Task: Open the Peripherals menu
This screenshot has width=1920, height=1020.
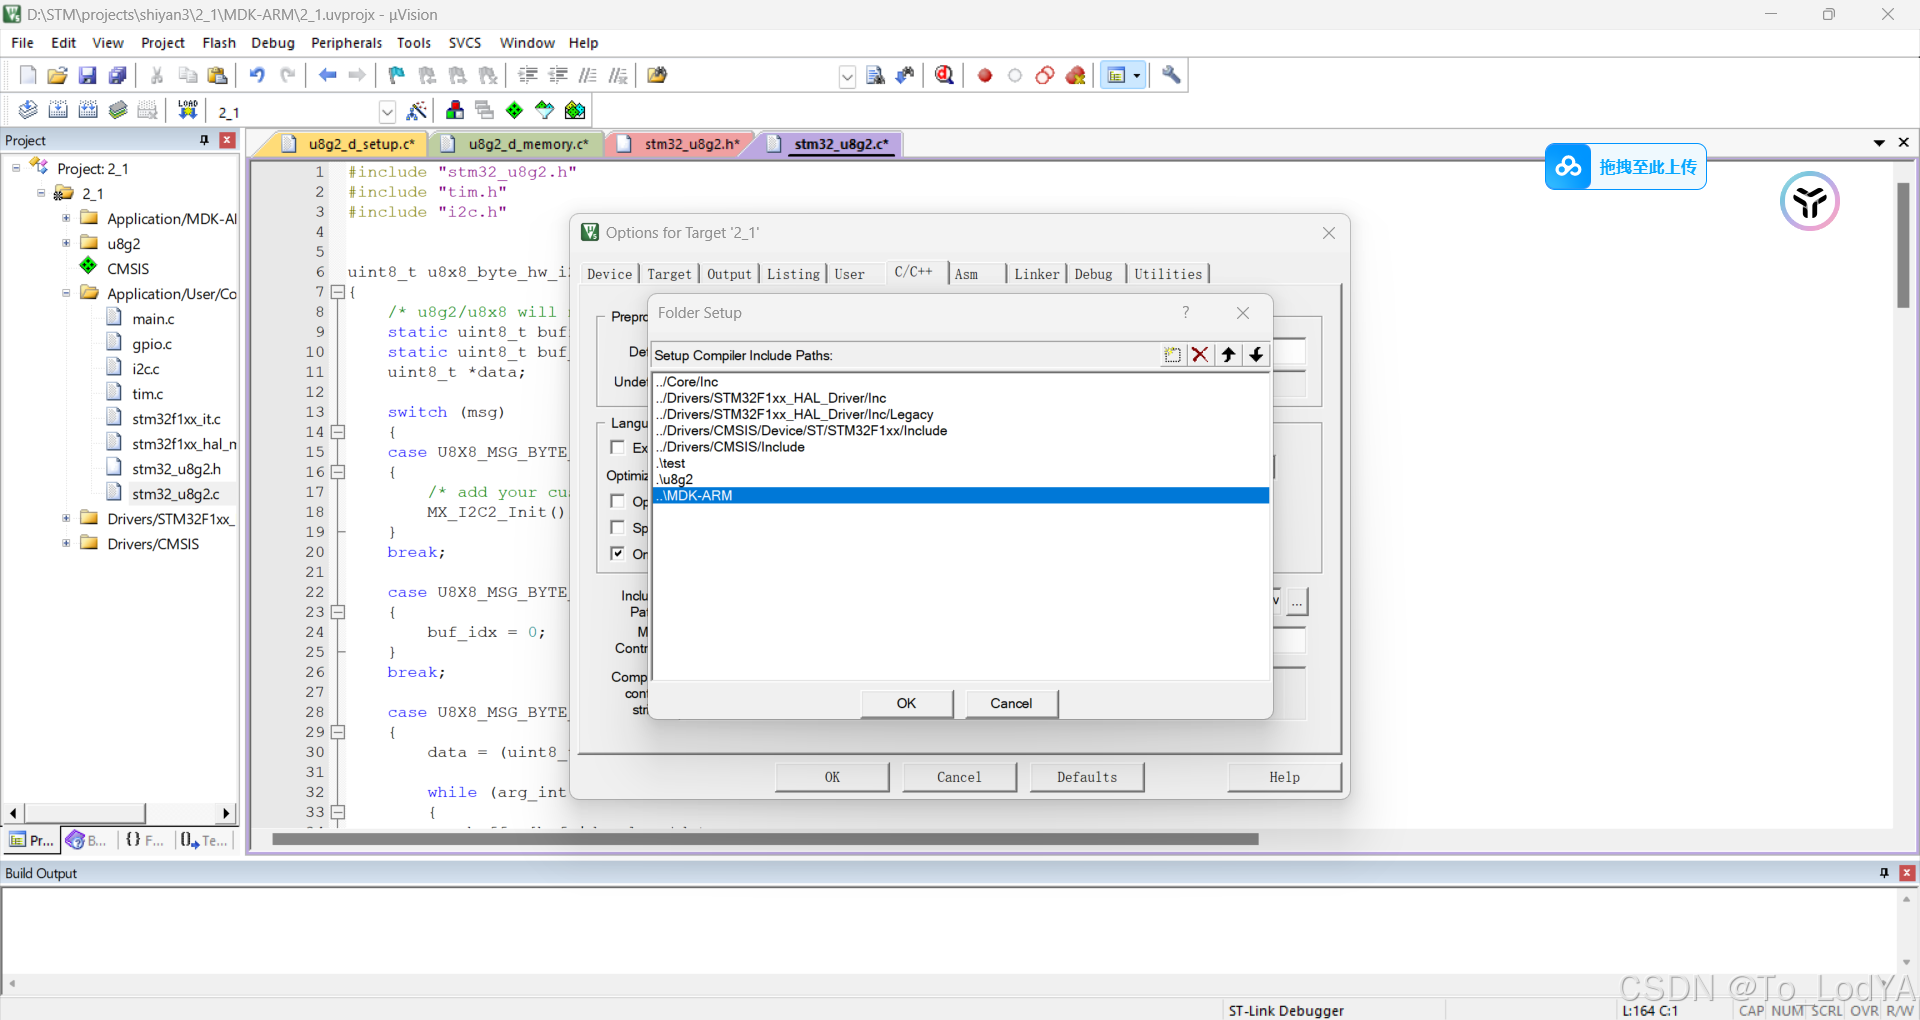Action: tap(346, 43)
